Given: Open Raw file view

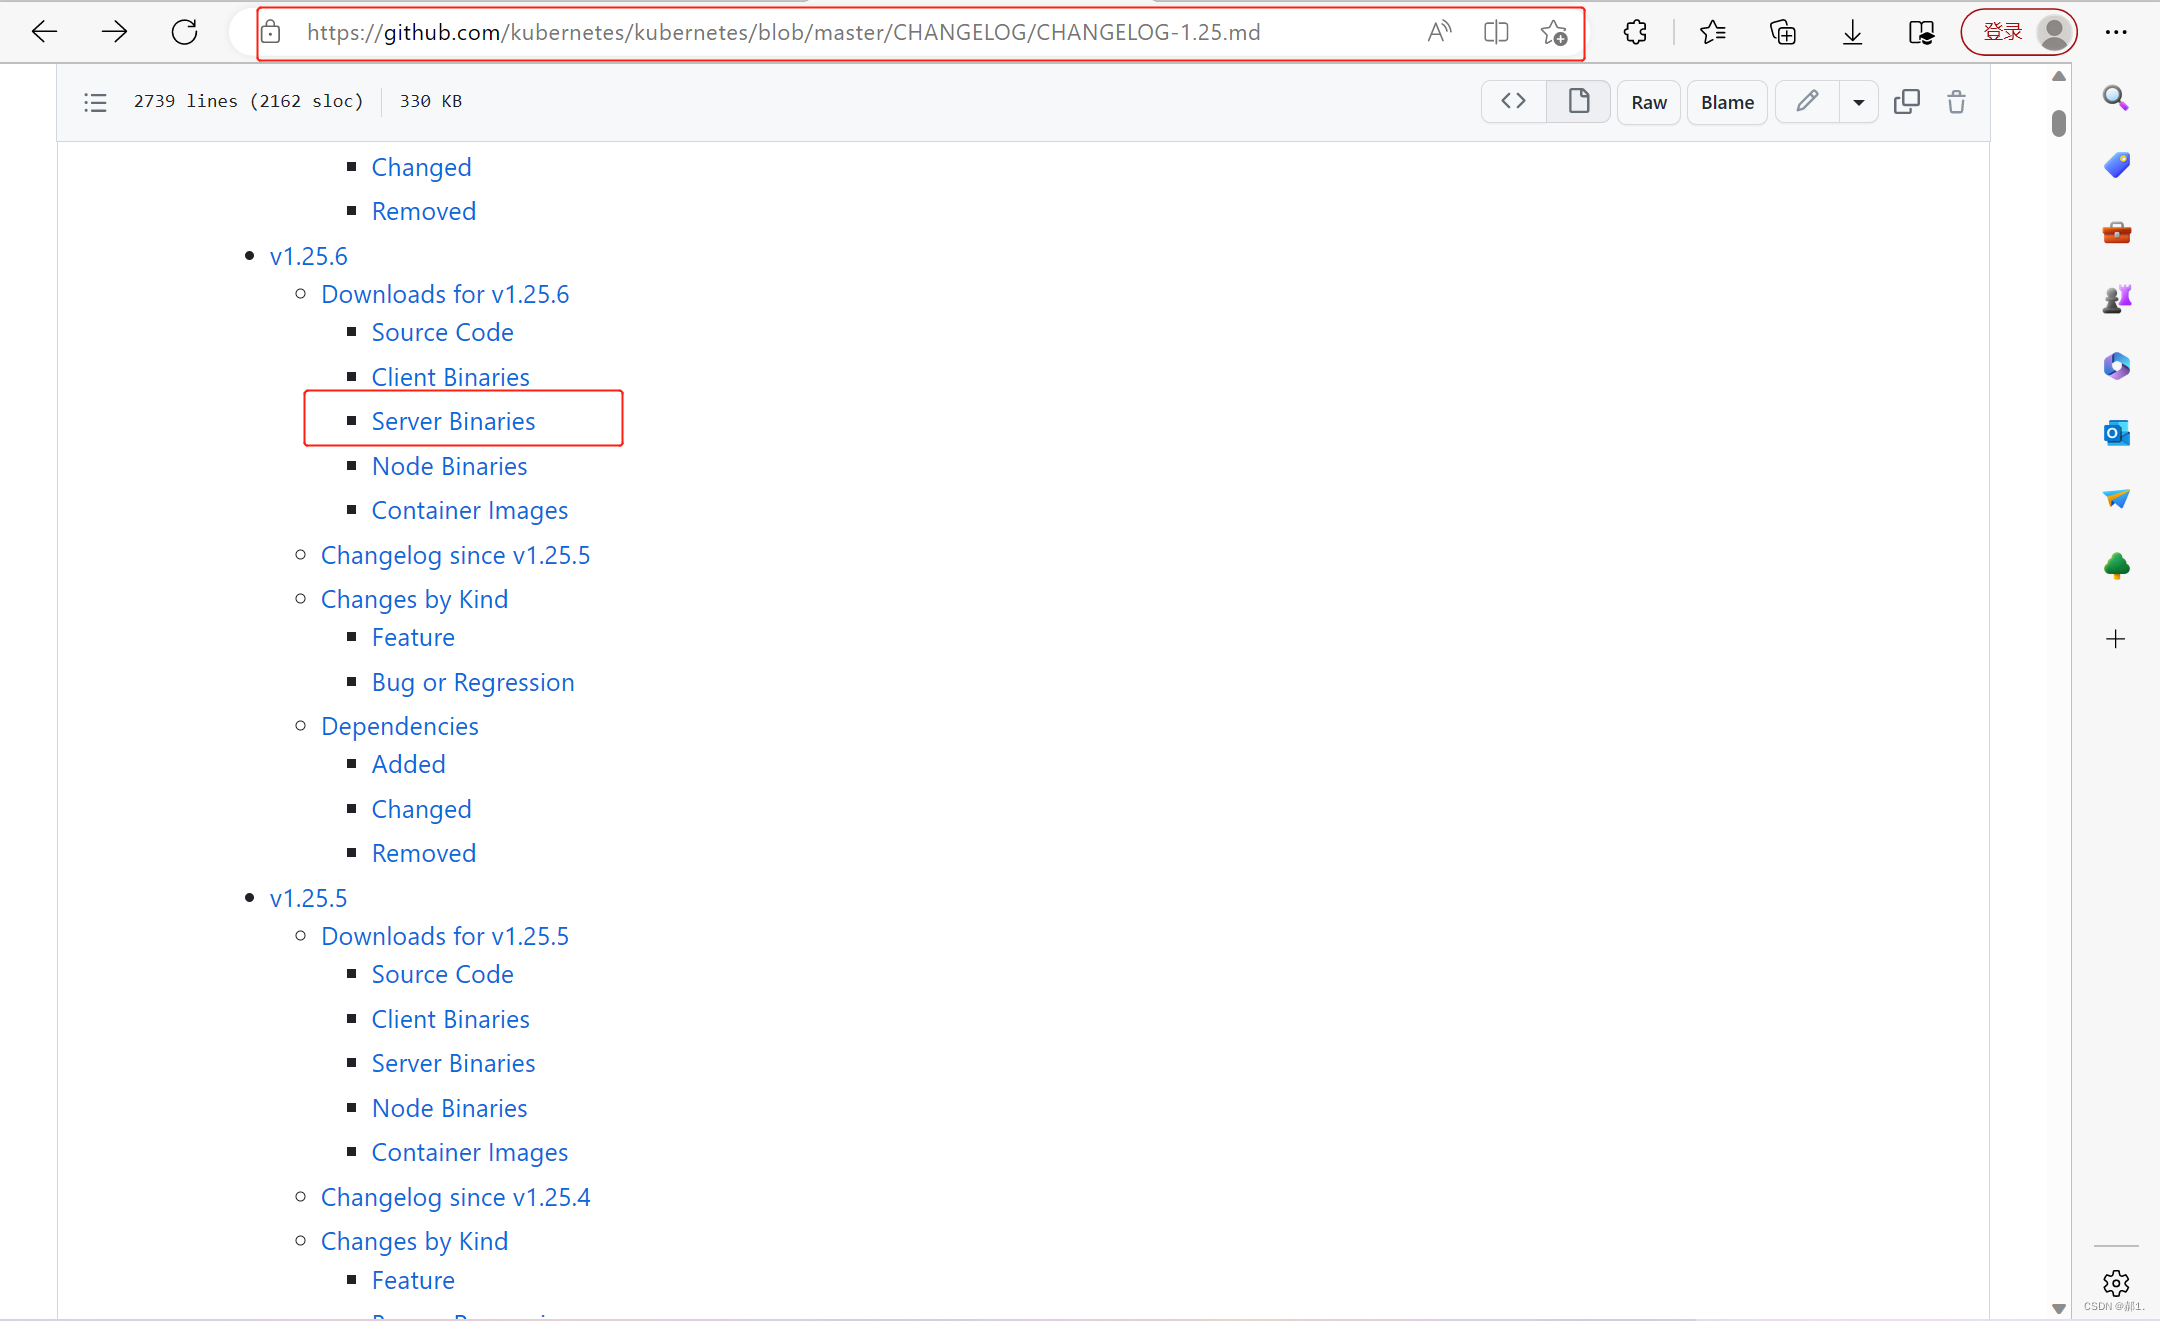Looking at the screenshot, I should (1648, 102).
